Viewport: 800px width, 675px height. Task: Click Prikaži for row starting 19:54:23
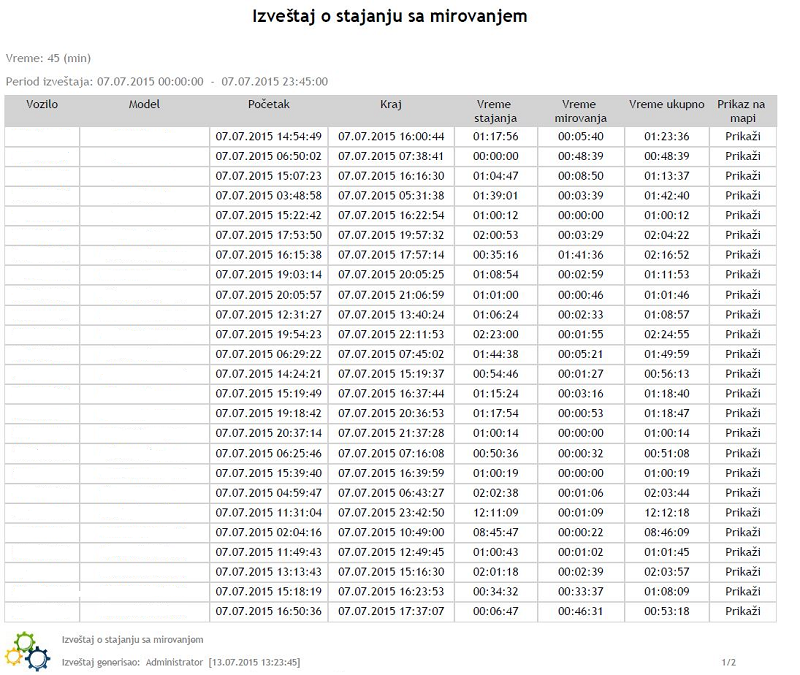click(x=742, y=334)
